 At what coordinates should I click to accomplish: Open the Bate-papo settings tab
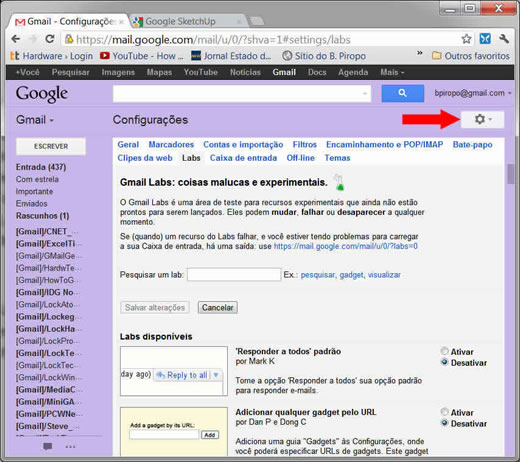[472, 145]
